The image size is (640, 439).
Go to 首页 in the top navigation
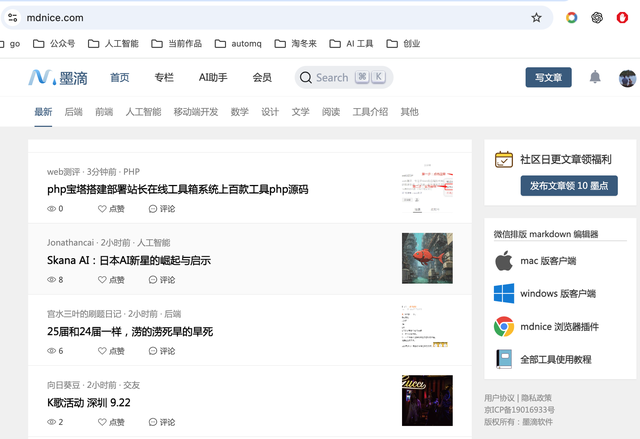point(120,78)
